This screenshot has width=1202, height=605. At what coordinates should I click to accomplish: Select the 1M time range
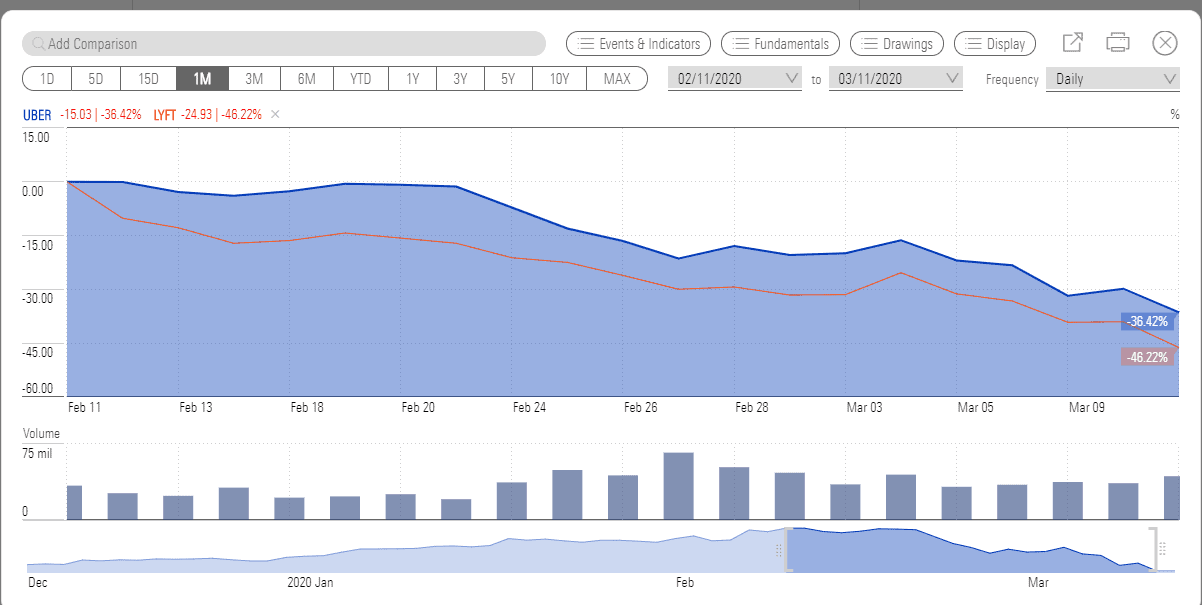click(202, 79)
